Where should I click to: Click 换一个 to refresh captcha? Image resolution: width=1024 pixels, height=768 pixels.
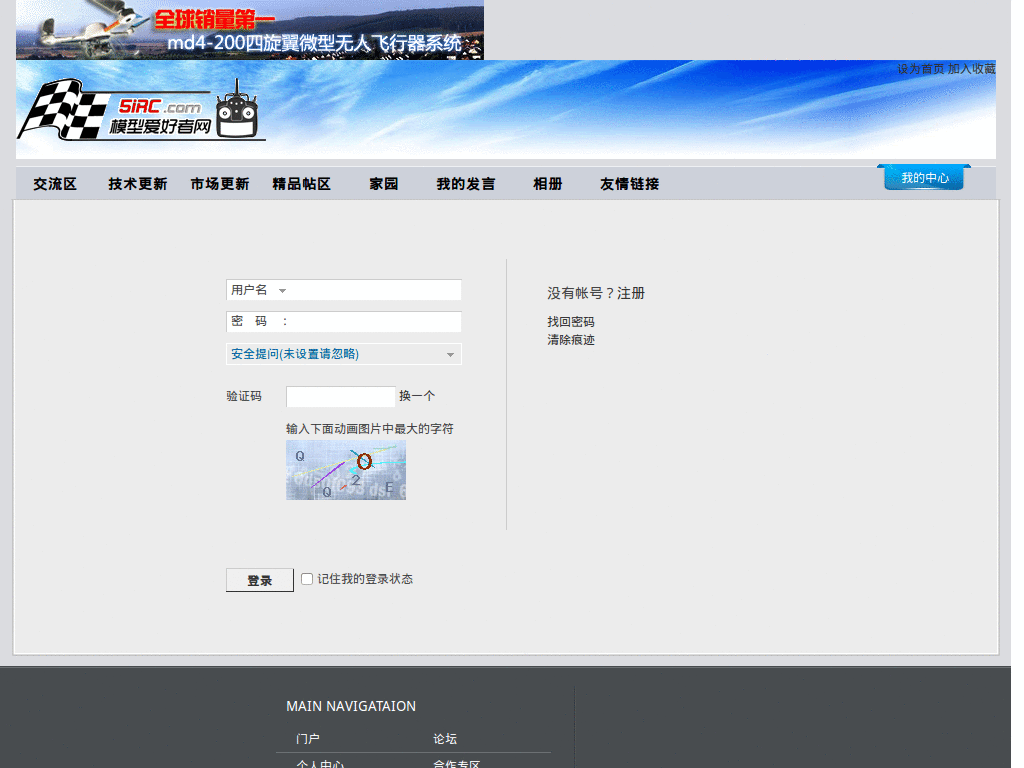click(x=417, y=396)
